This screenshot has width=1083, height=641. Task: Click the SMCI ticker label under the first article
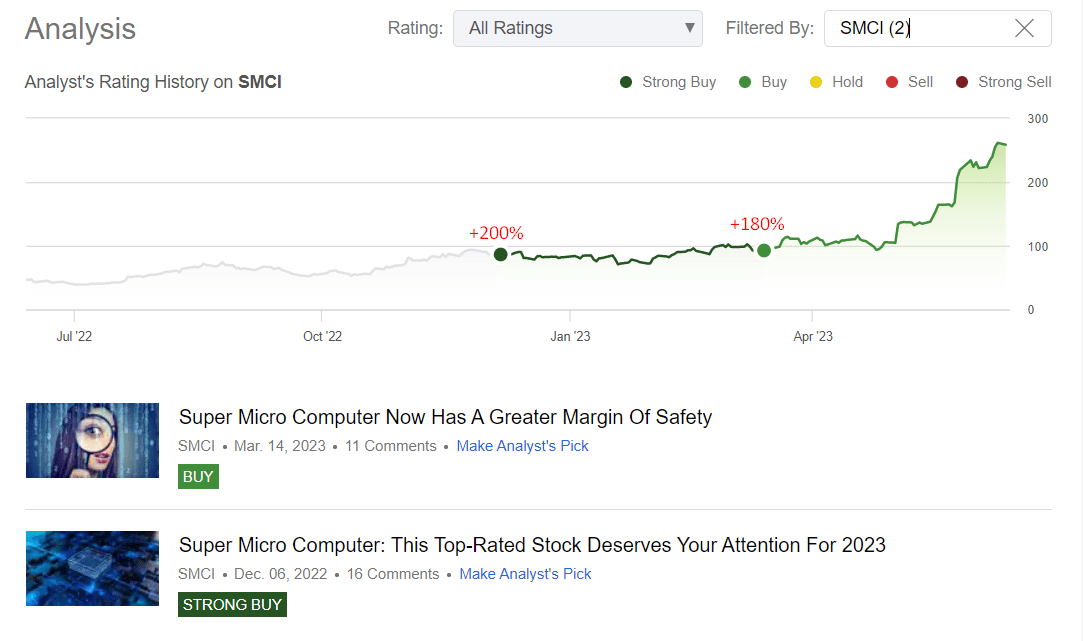(197, 446)
